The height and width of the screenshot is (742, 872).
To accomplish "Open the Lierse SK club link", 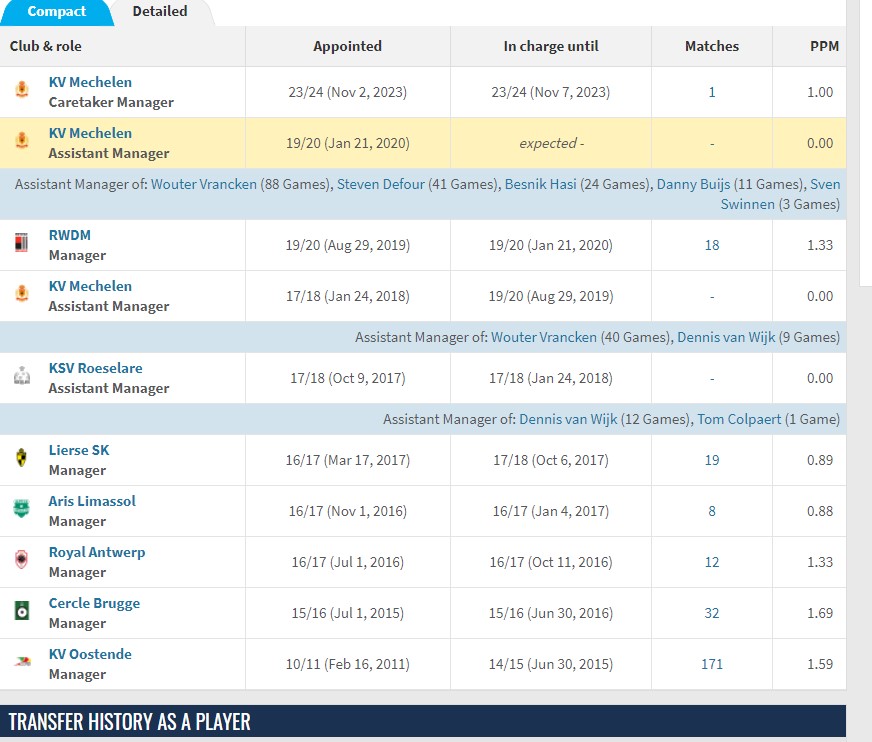I will point(79,451).
